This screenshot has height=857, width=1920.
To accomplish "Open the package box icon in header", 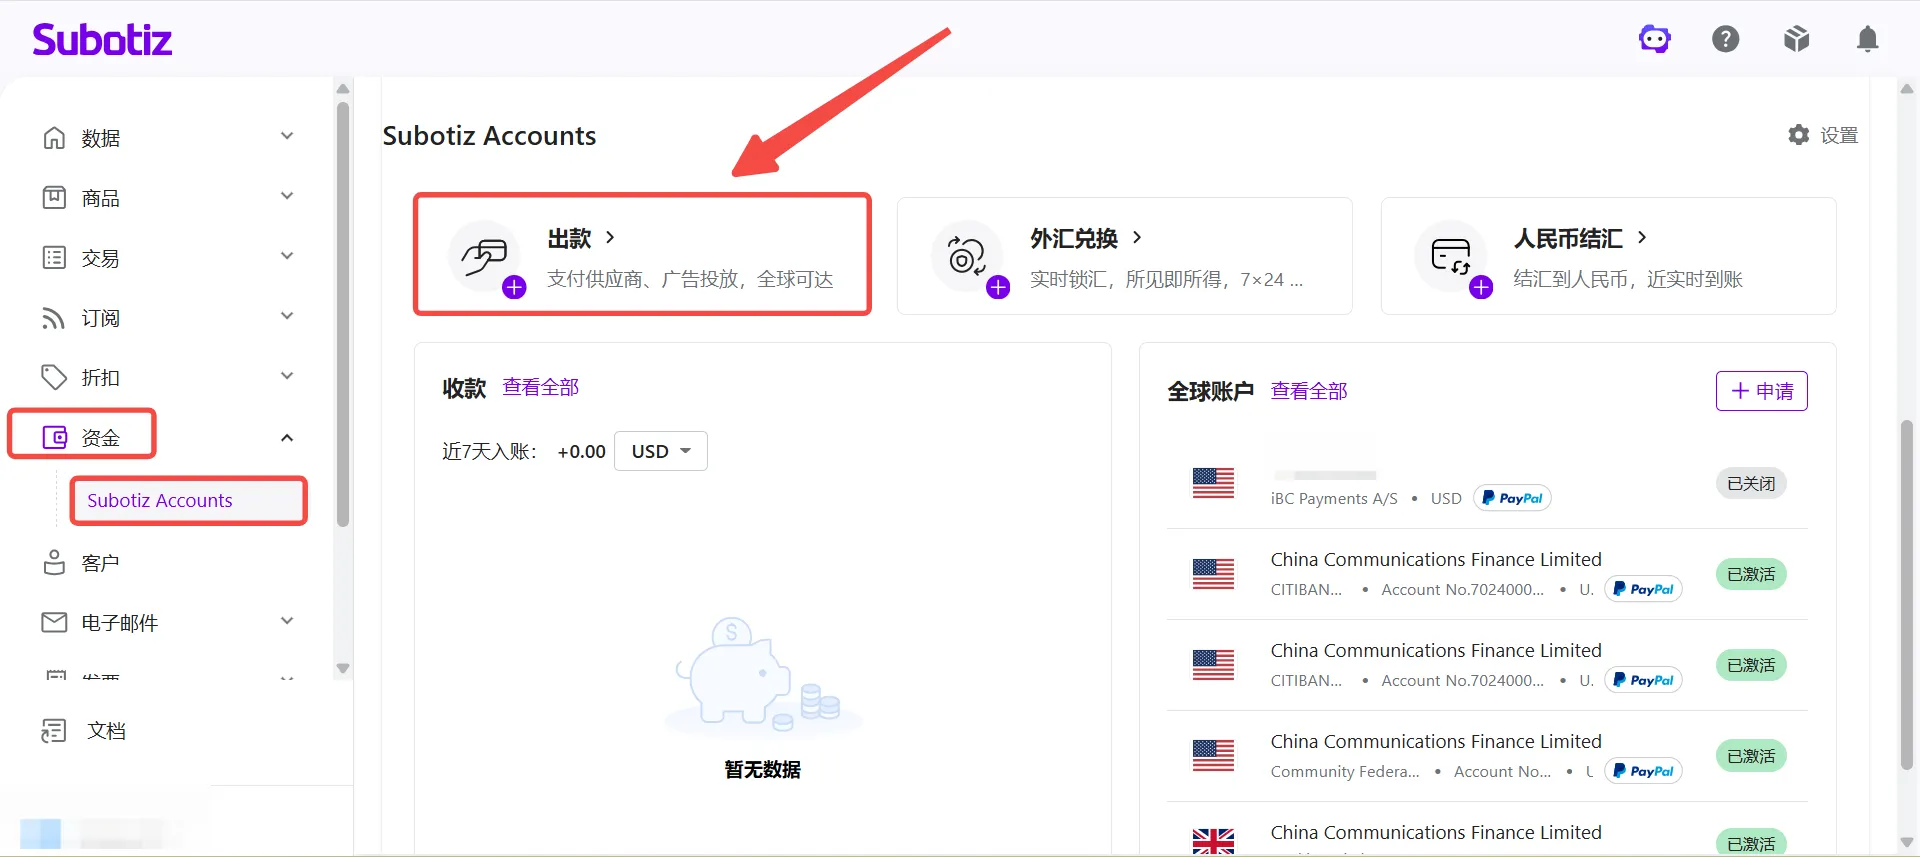I will coord(1797,39).
